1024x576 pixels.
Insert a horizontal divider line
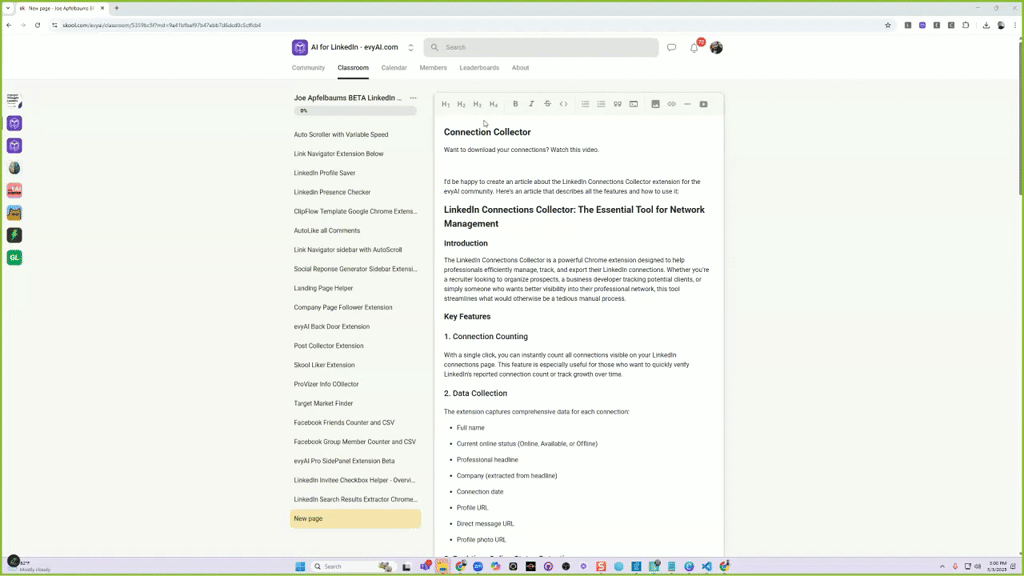point(687,104)
